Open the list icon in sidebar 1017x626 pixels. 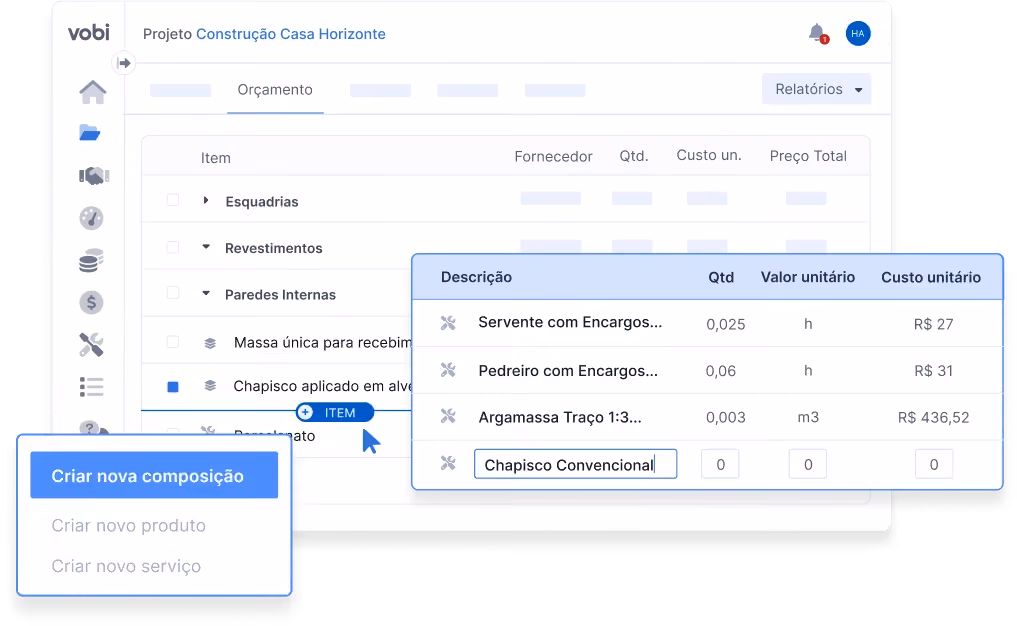click(91, 387)
